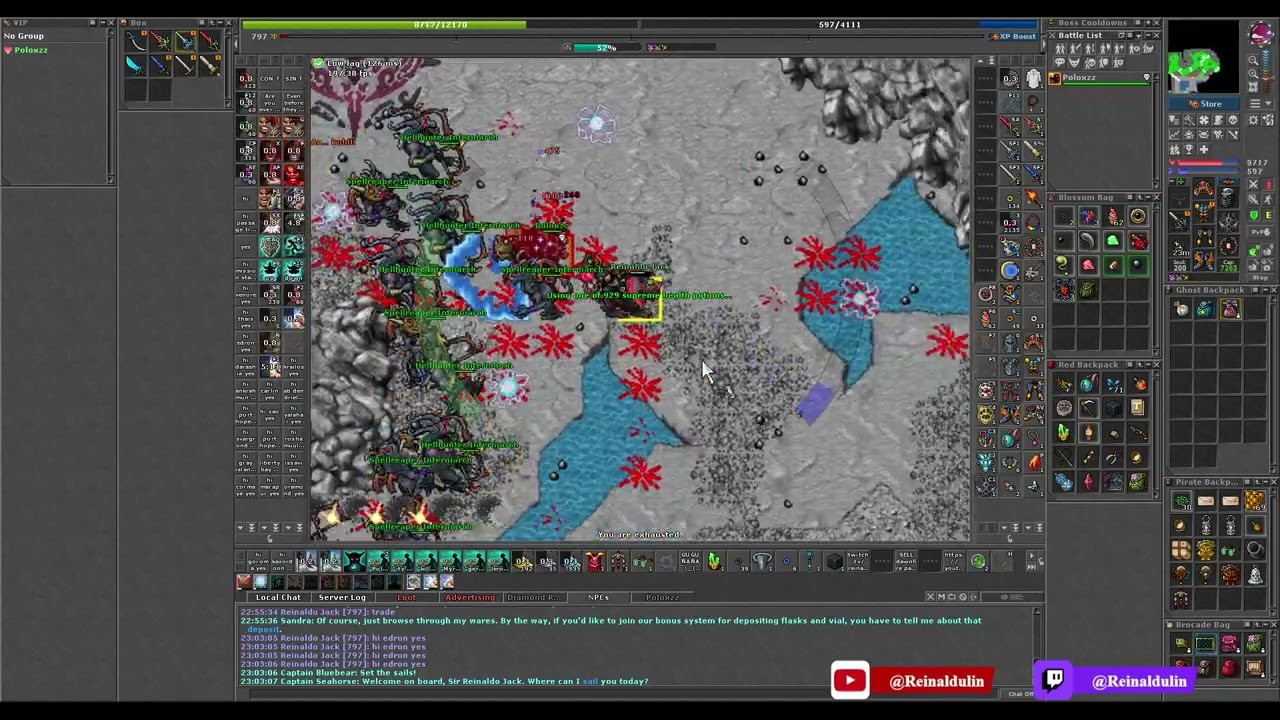Switch to the Server Log tab

(x=342, y=597)
